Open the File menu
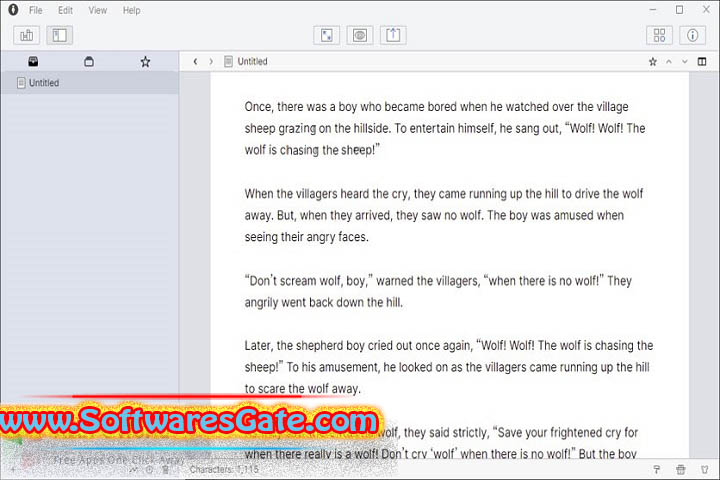Viewport: 720px width, 480px height. point(35,10)
